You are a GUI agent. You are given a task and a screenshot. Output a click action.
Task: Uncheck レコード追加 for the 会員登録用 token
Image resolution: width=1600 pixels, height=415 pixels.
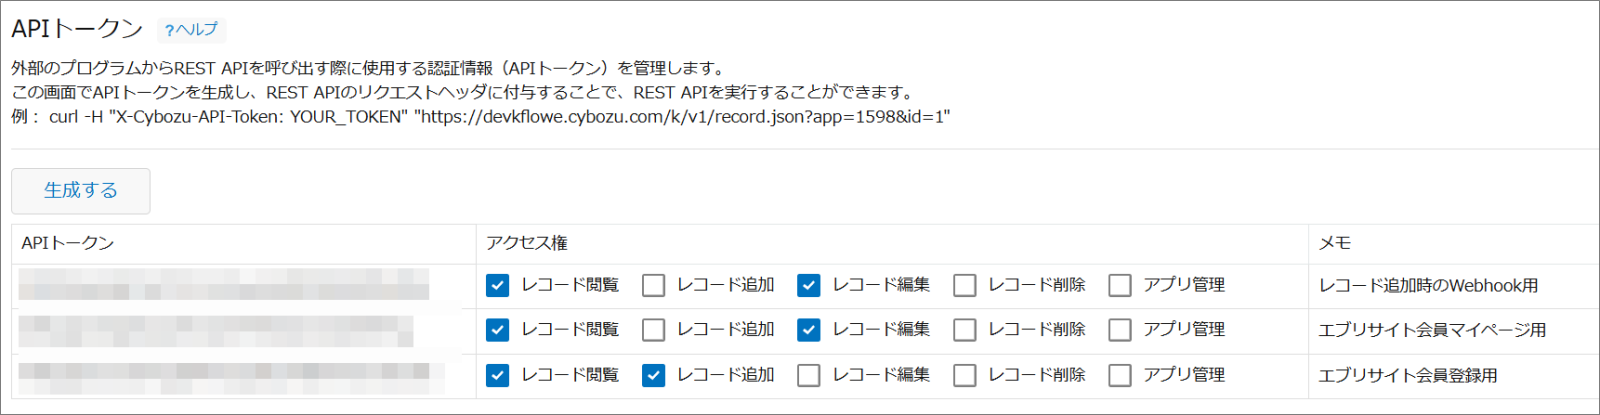click(653, 375)
